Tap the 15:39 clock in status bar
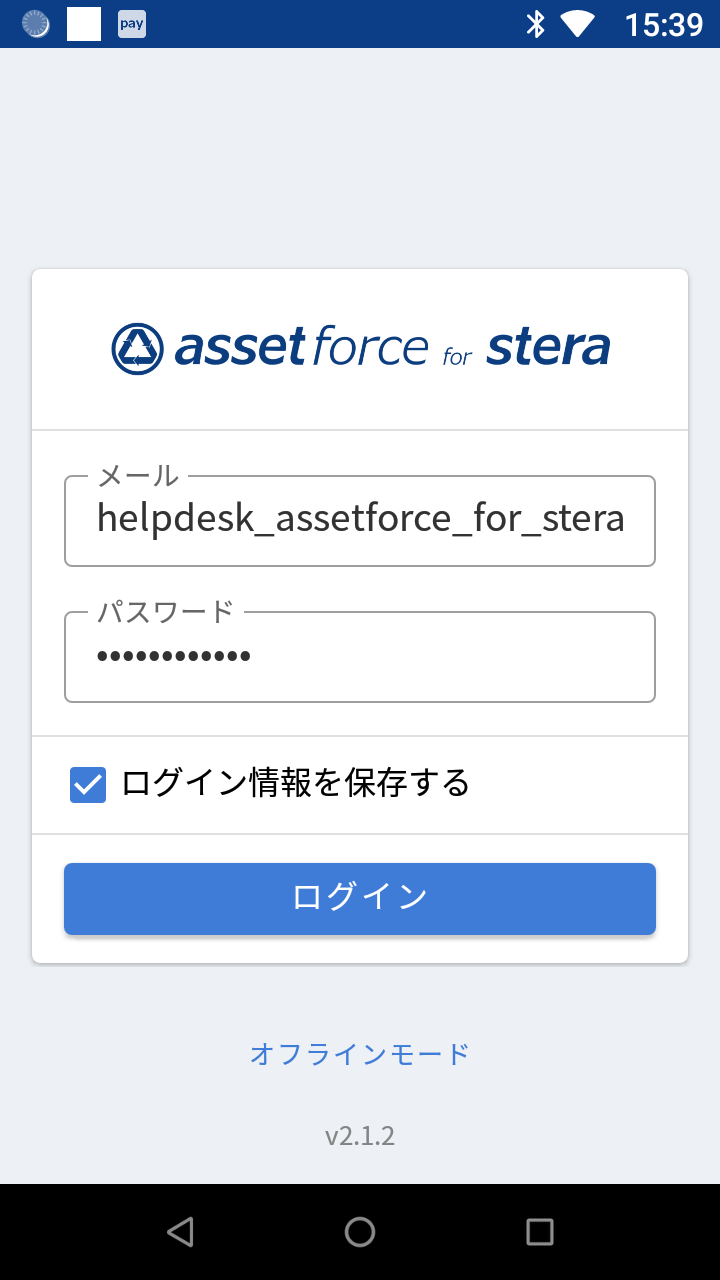720x1280 pixels. 664,24
